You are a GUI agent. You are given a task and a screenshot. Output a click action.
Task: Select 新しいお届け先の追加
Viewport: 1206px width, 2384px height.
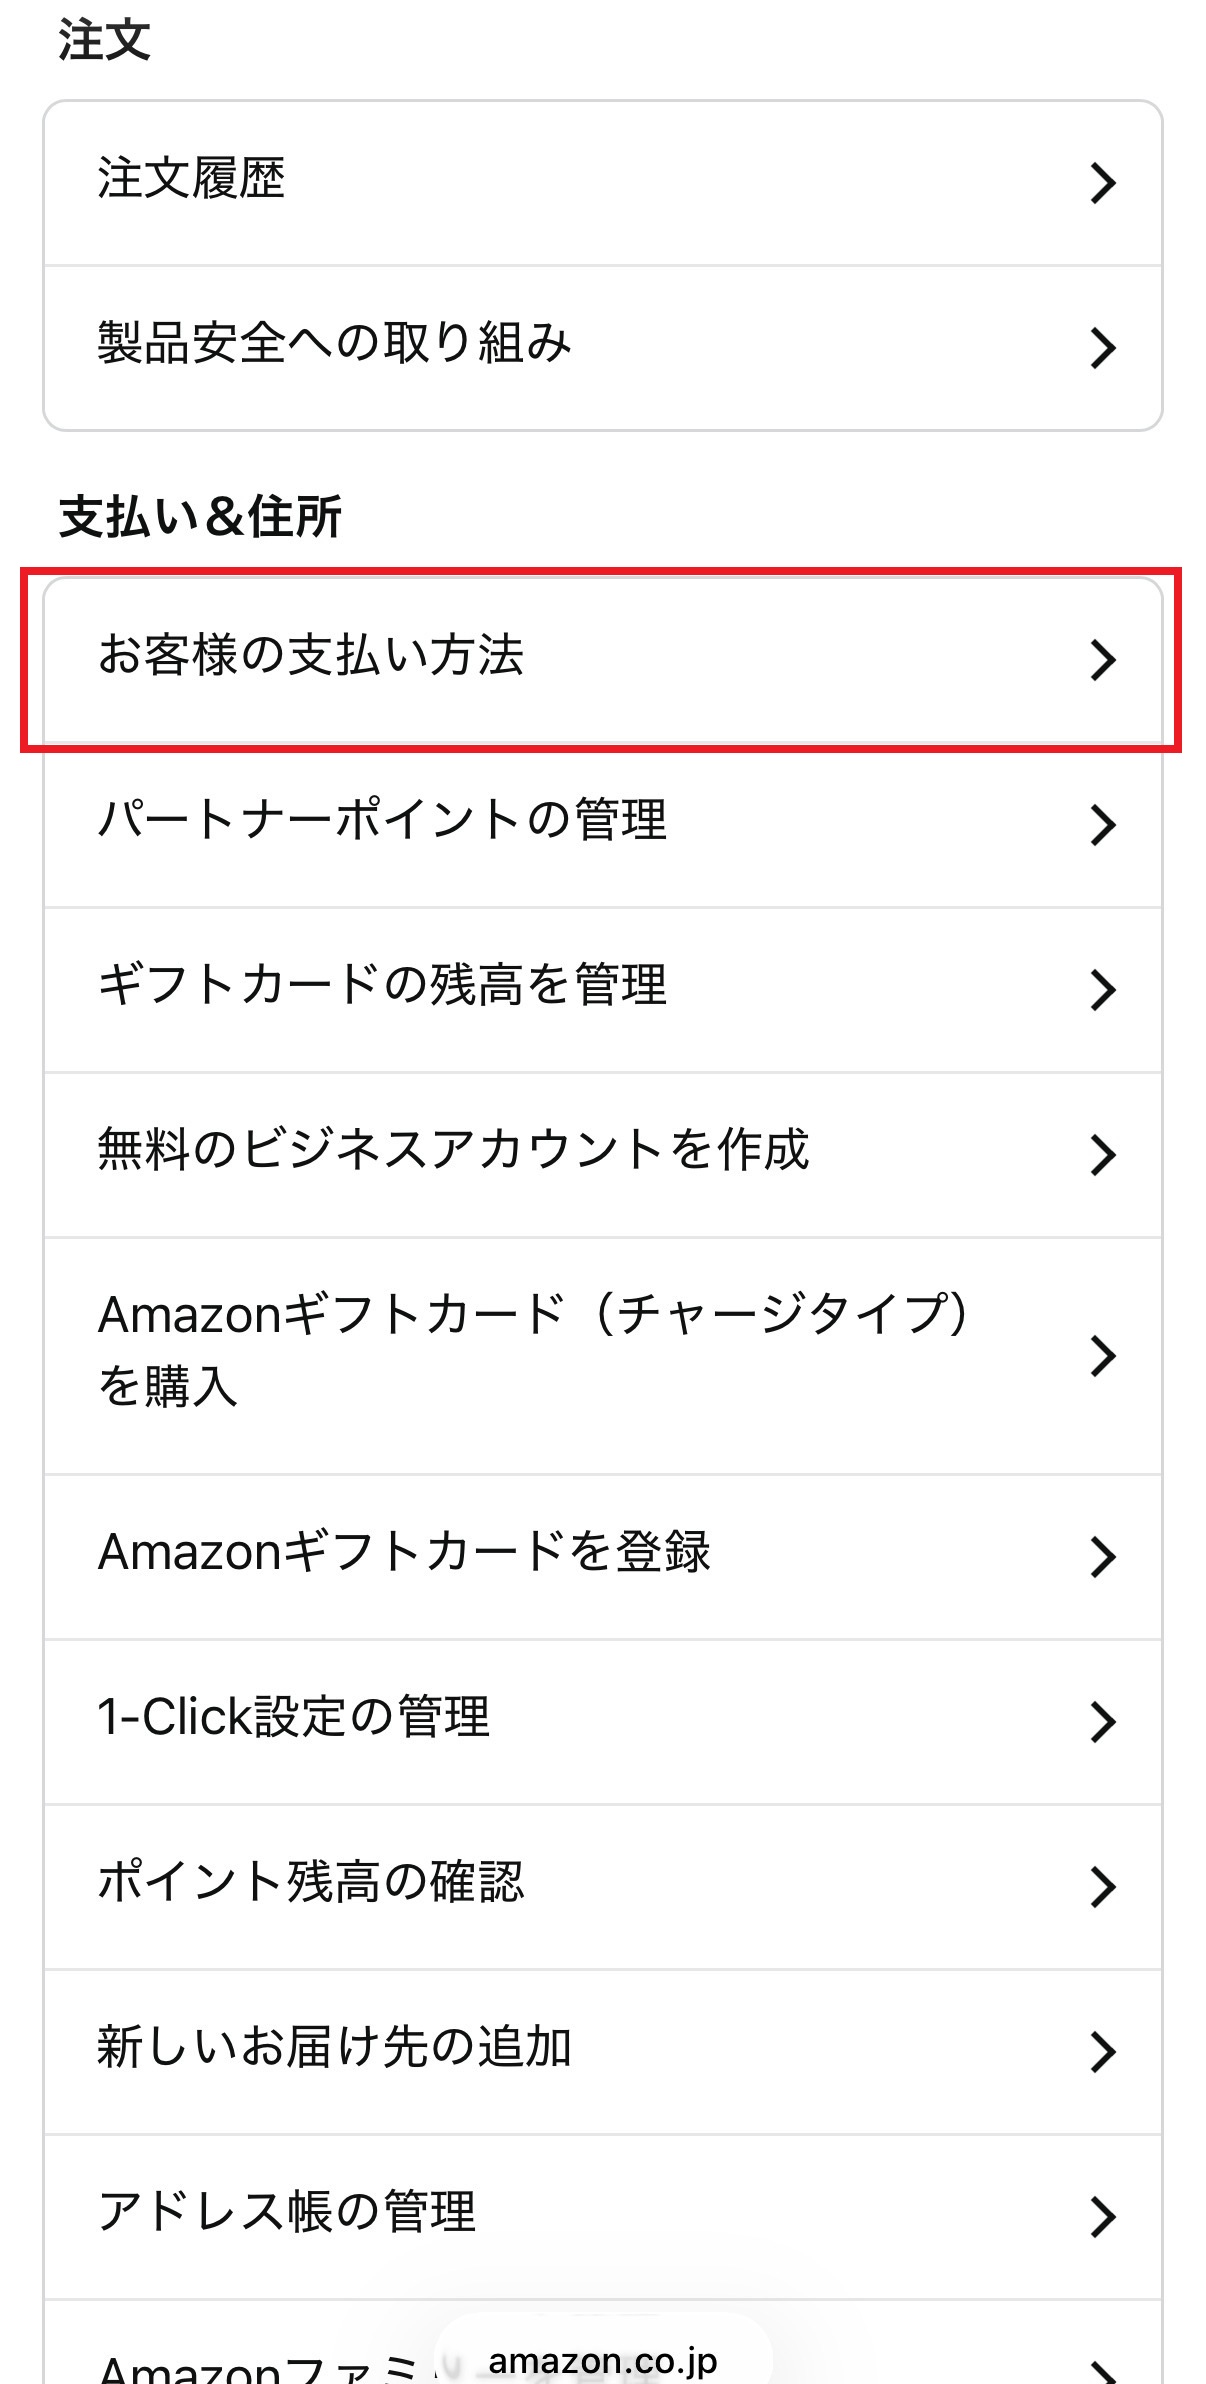[x=334, y=2047]
